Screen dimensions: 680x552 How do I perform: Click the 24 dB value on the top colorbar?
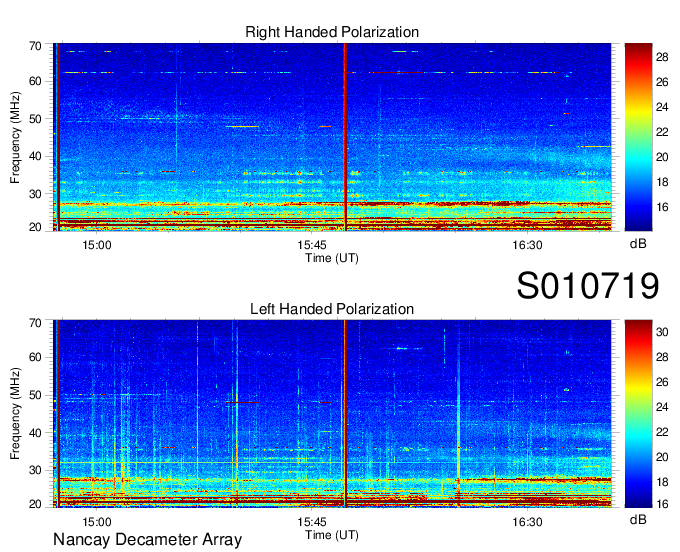tap(662, 107)
